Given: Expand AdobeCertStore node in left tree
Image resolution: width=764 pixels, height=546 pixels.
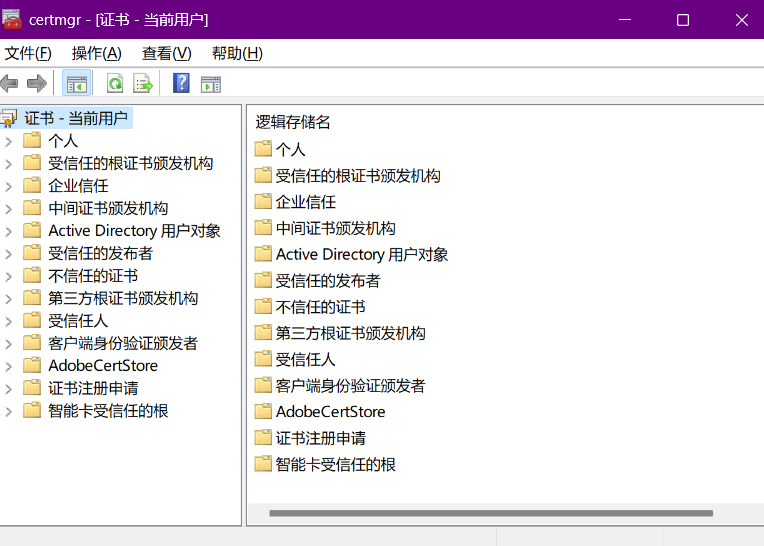Looking at the screenshot, I should 9,366.
